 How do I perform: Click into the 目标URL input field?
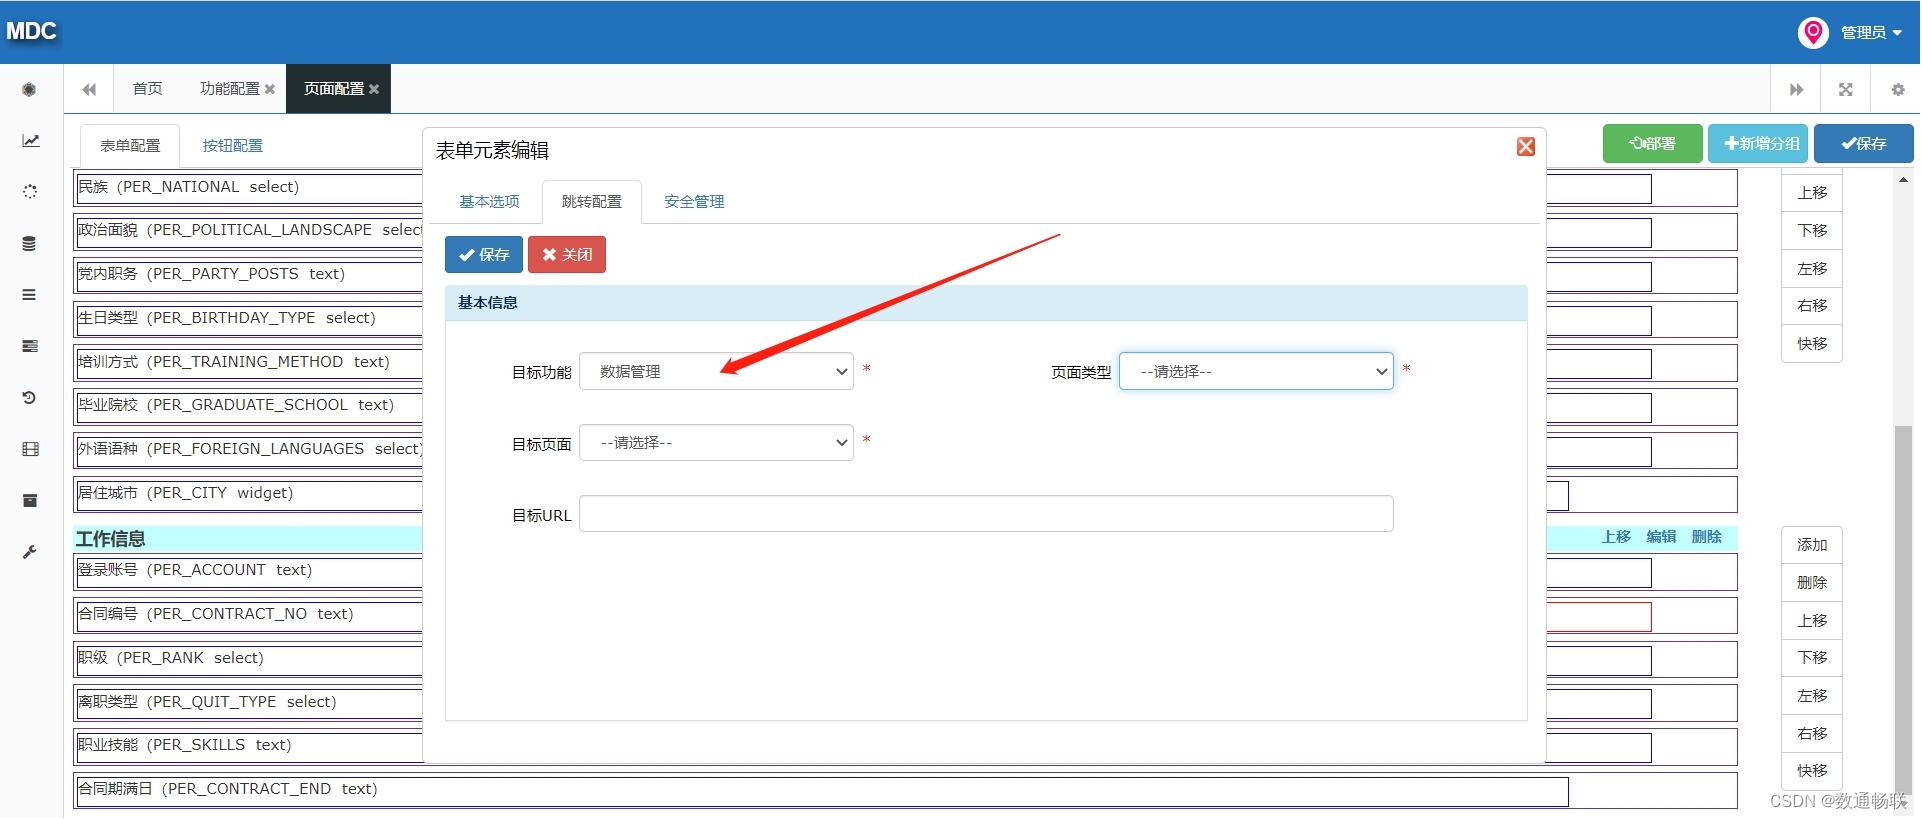pyautogui.click(x=986, y=514)
